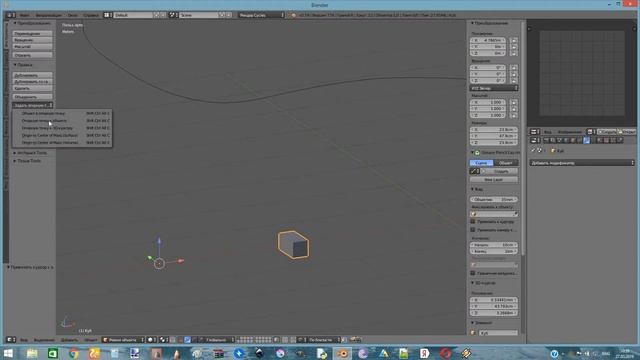640x360 pixels.
Task: Open the viewport shading selector in 3D header
Action: click(x=151, y=340)
